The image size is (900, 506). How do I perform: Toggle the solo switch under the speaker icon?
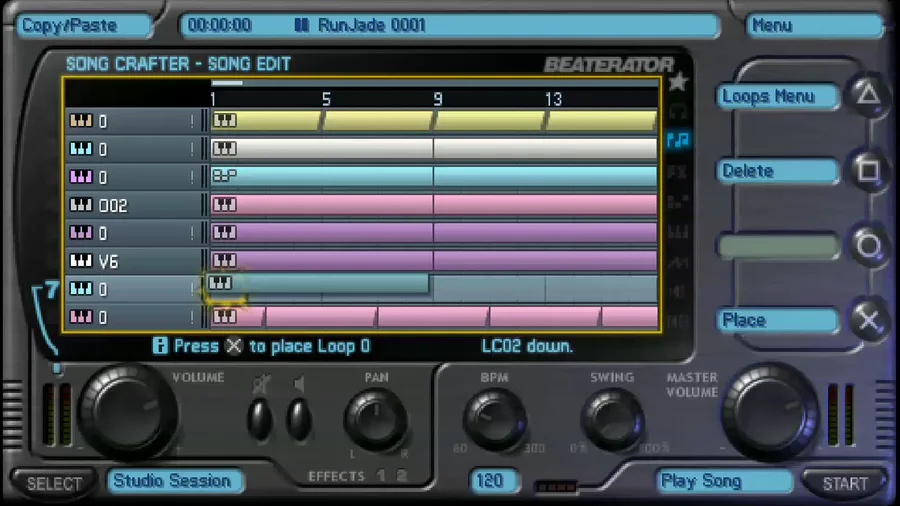click(x=299, y=419)
